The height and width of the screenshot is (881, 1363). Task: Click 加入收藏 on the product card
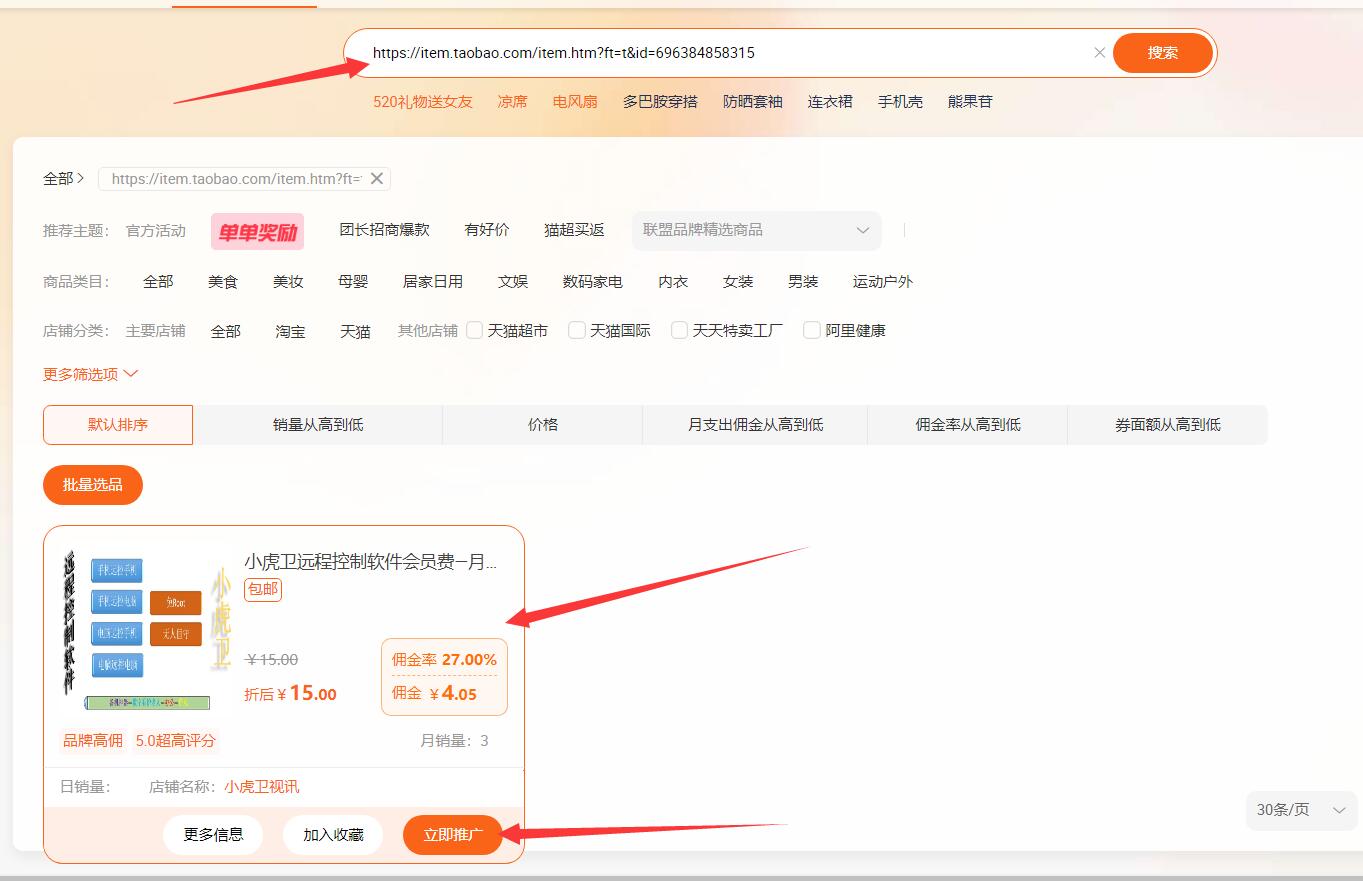(333, 835)
